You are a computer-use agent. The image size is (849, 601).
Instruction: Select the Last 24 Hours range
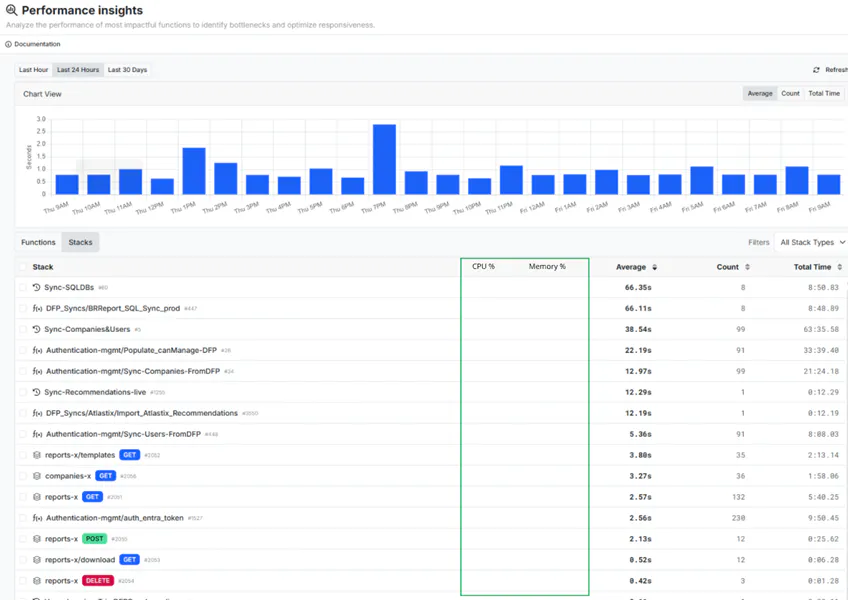(78, 70)
